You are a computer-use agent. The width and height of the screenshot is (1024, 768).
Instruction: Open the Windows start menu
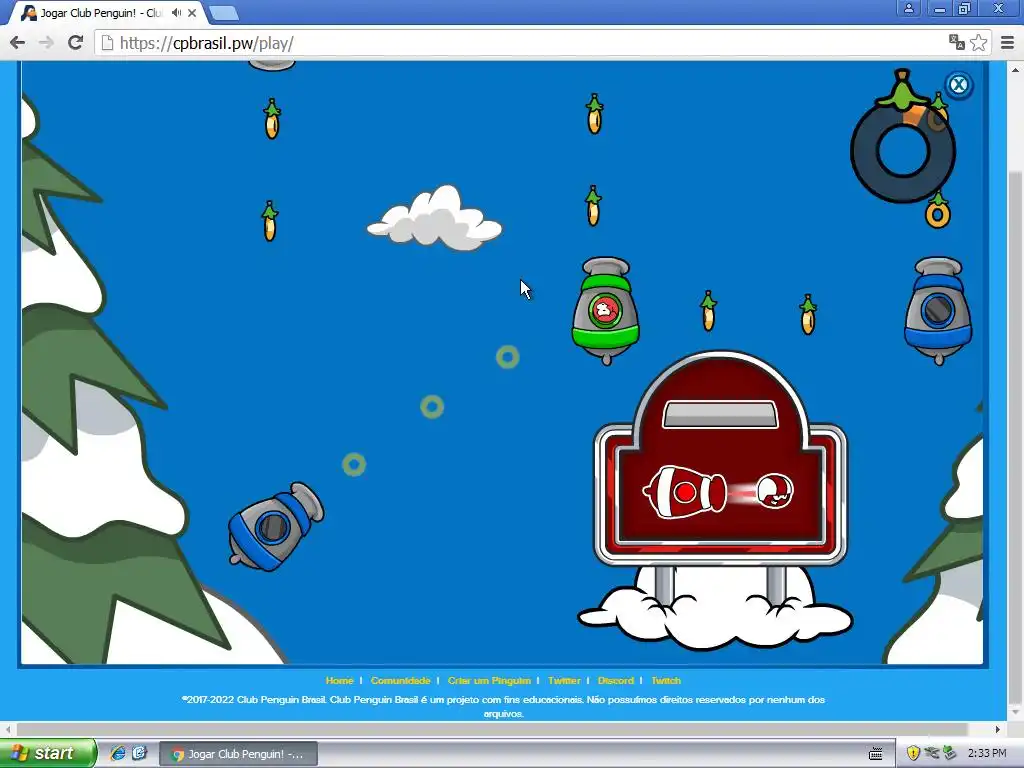click(47, 753)
